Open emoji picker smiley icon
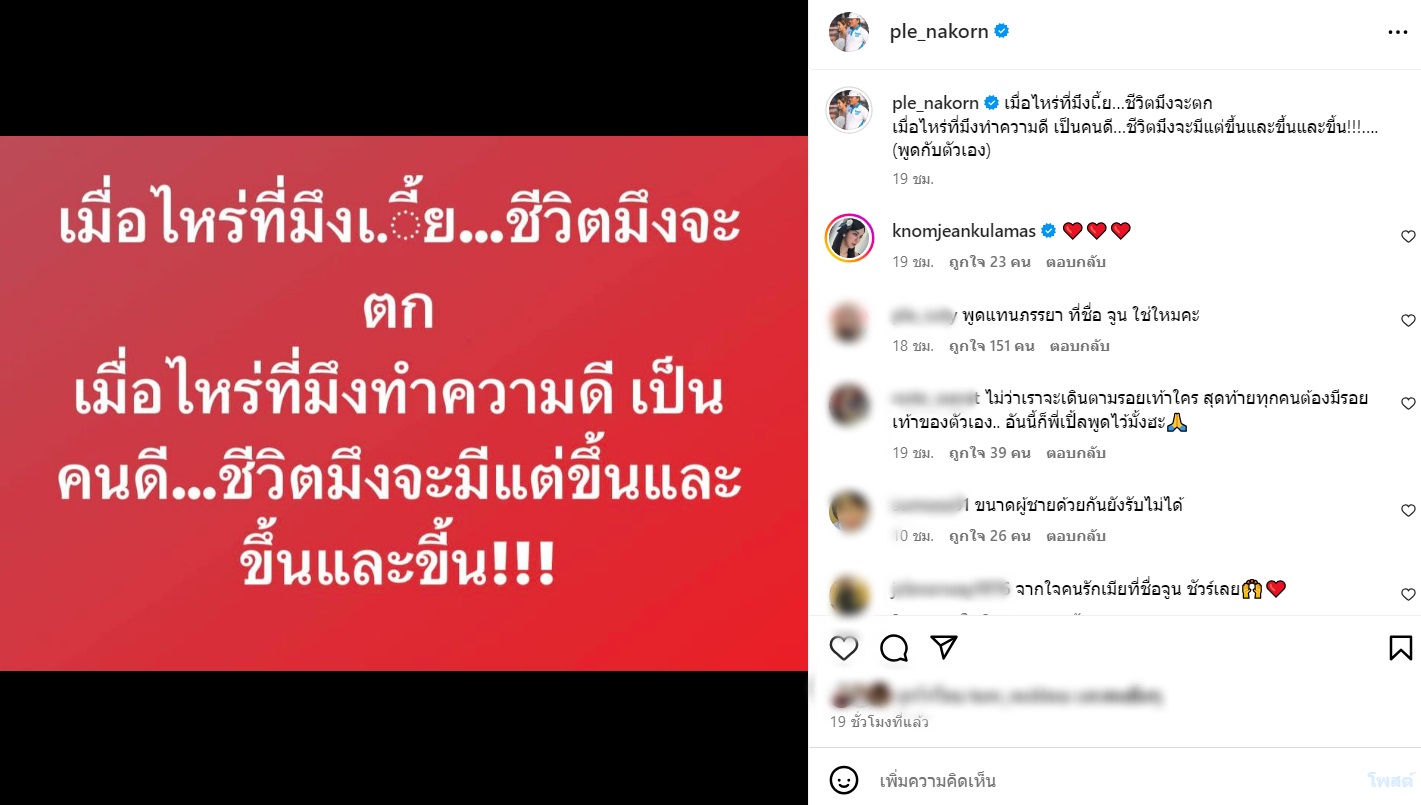1421x805 pixels. [844, 780]
